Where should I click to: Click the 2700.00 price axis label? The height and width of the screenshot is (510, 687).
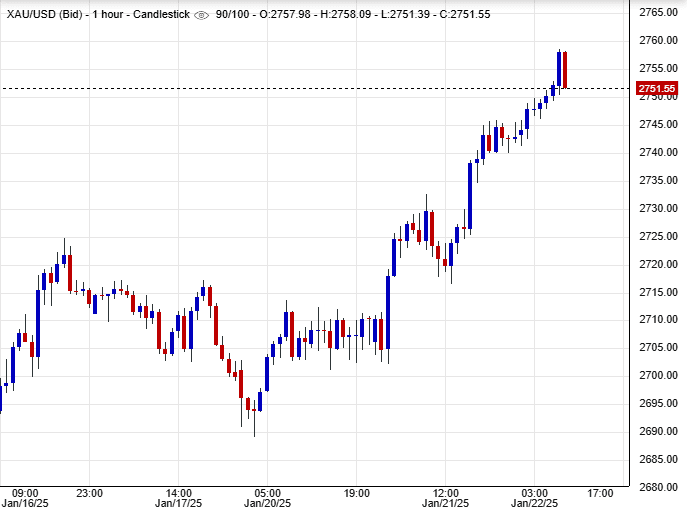[x=658, y=375]
